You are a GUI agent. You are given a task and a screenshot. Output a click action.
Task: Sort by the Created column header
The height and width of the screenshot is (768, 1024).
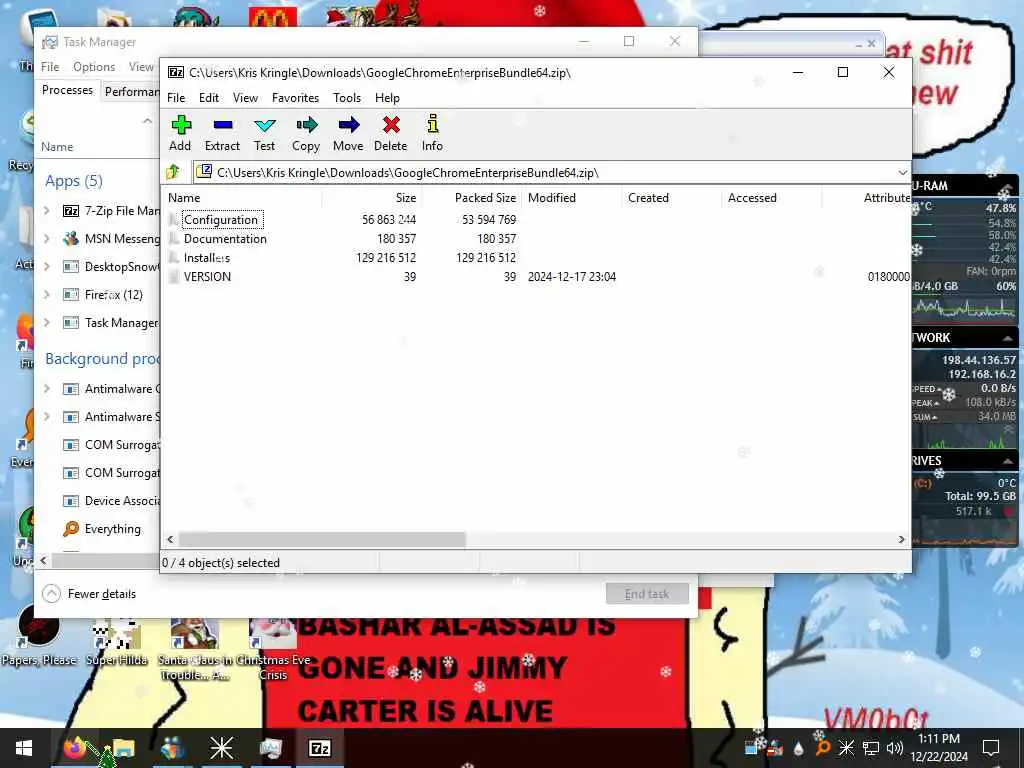click(672, 198)
